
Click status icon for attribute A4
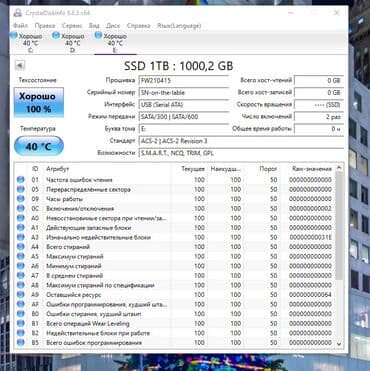(21, 247)
